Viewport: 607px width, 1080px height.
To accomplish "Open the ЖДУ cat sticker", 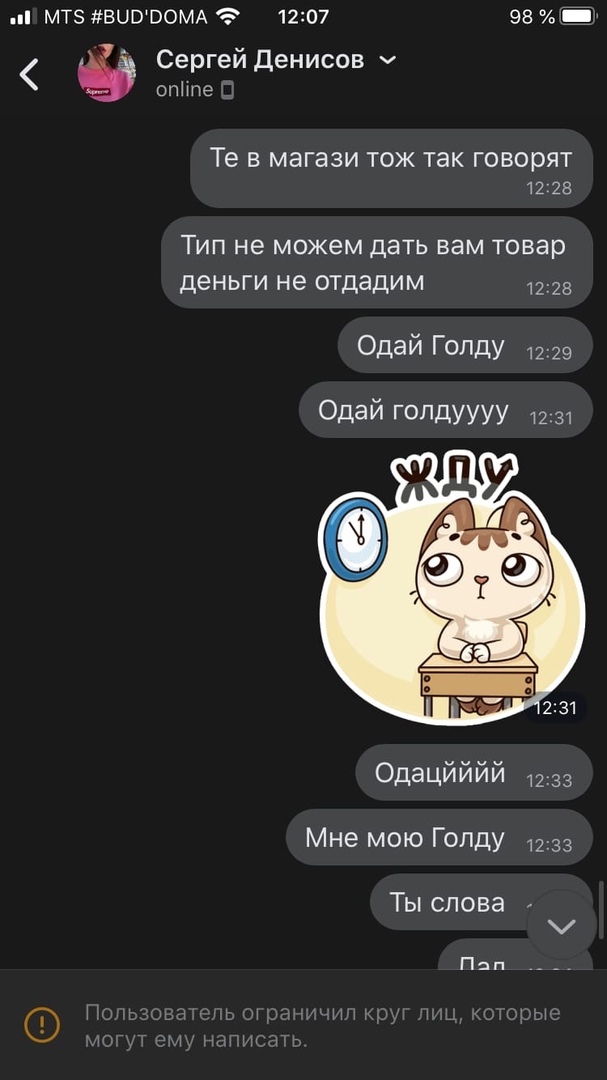I will point(452,587).
